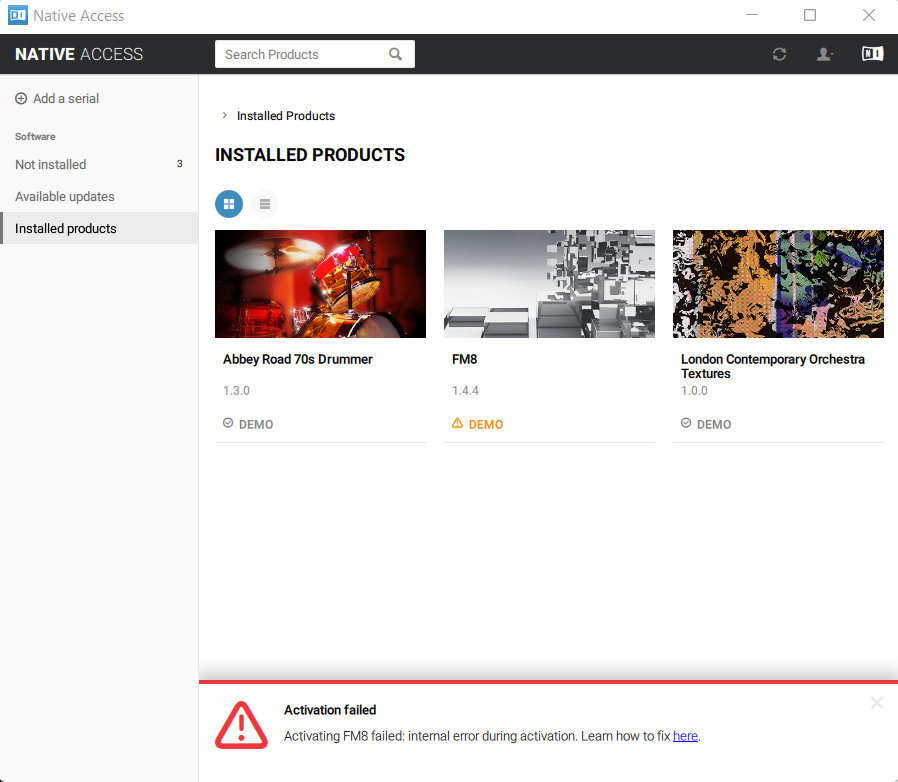
Task: Open the user account icon menu
Action: (824, 54)
